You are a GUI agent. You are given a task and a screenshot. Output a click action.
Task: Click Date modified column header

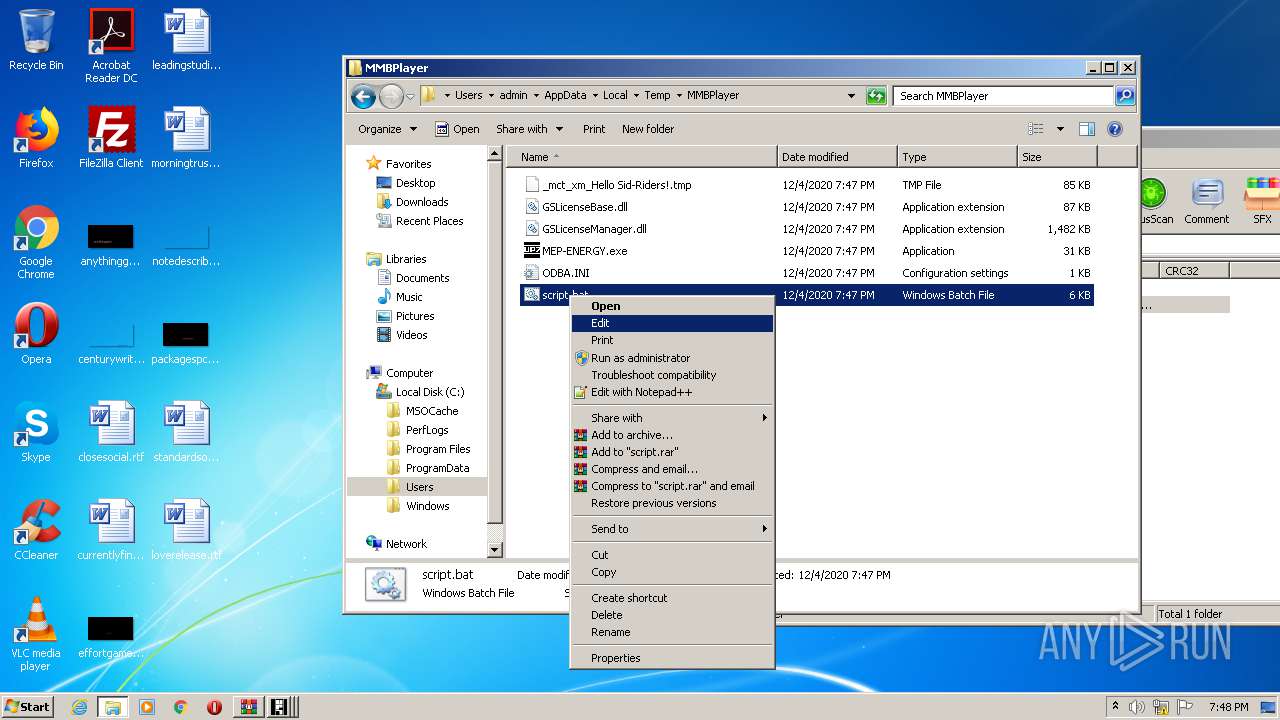(837, 157)
